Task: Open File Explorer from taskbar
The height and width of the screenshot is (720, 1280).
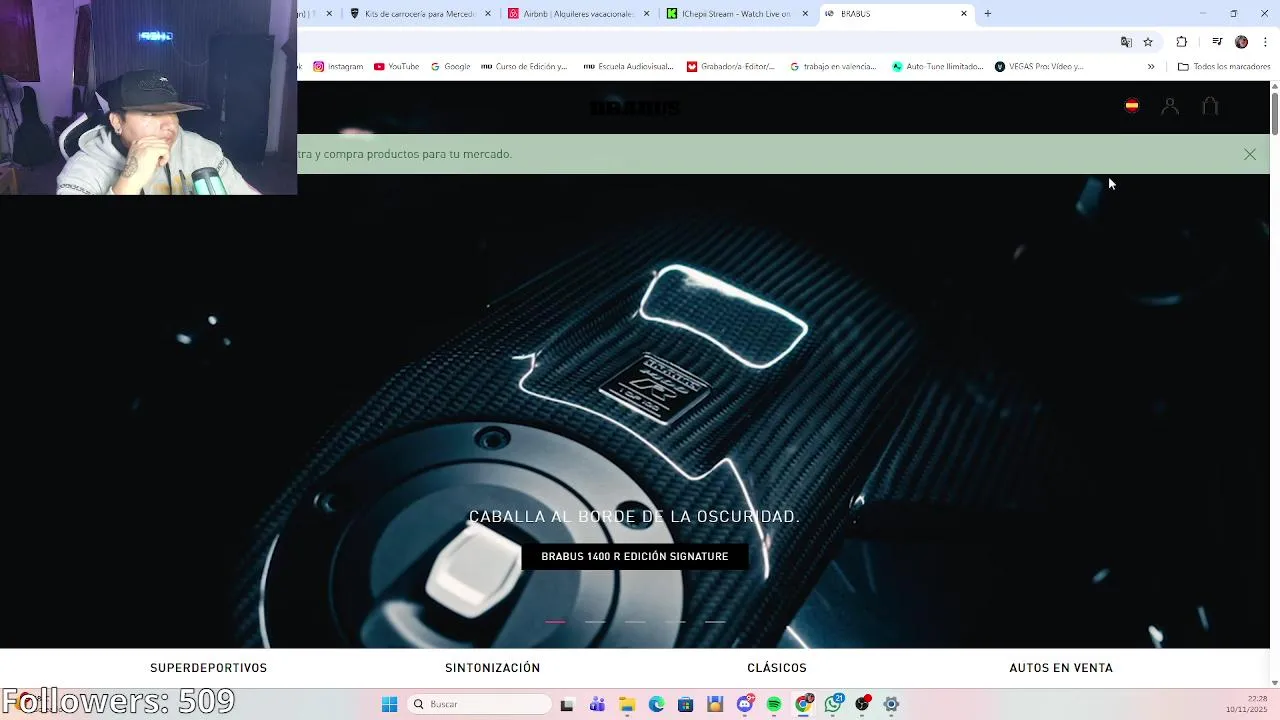Action: tap(627, 704)
